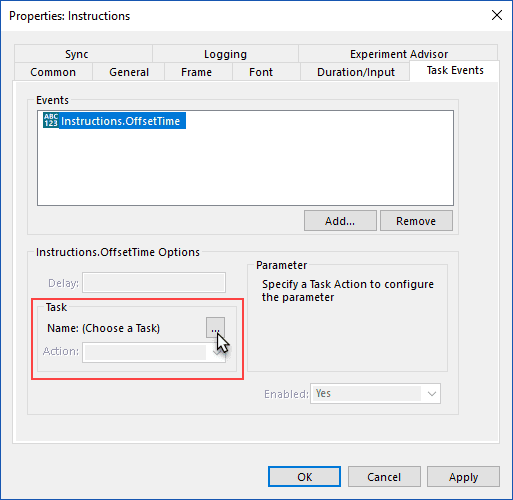Expand the Enabled dropdown arrow
513x500 pixels.
coord(431,394)
